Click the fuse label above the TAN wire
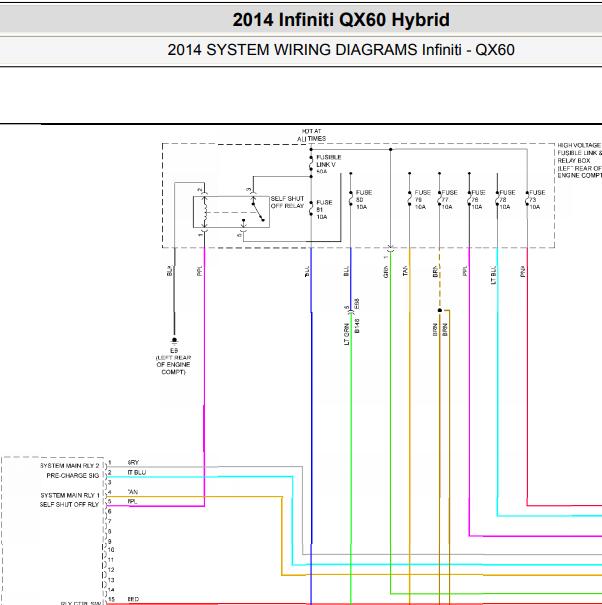The image size is (602, 605). point(422,199)
